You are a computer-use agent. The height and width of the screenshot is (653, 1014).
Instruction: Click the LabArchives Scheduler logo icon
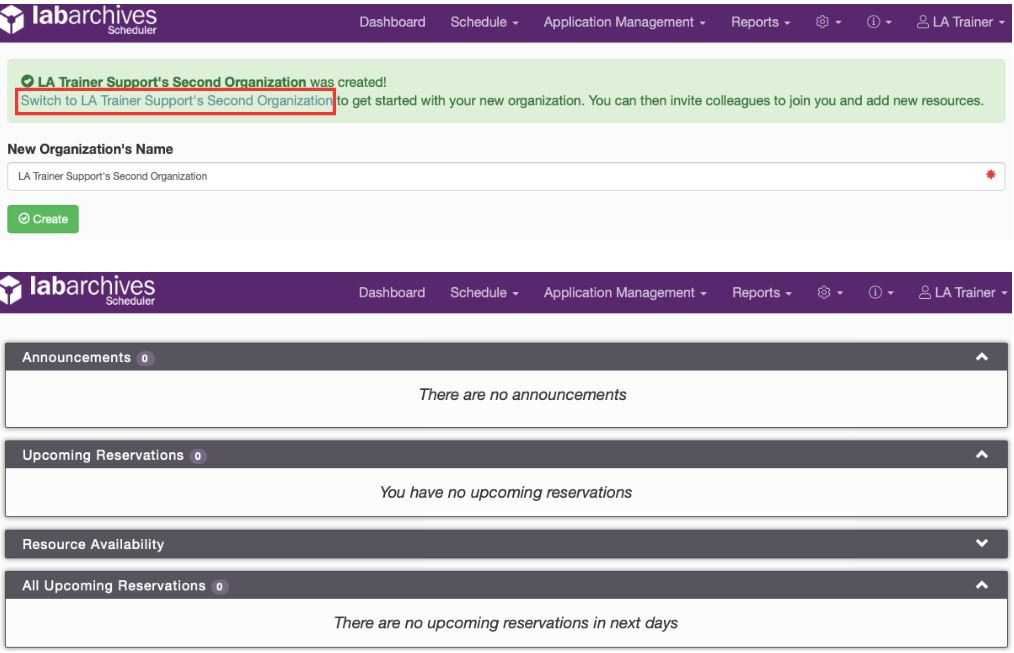[x=16, y=19]
